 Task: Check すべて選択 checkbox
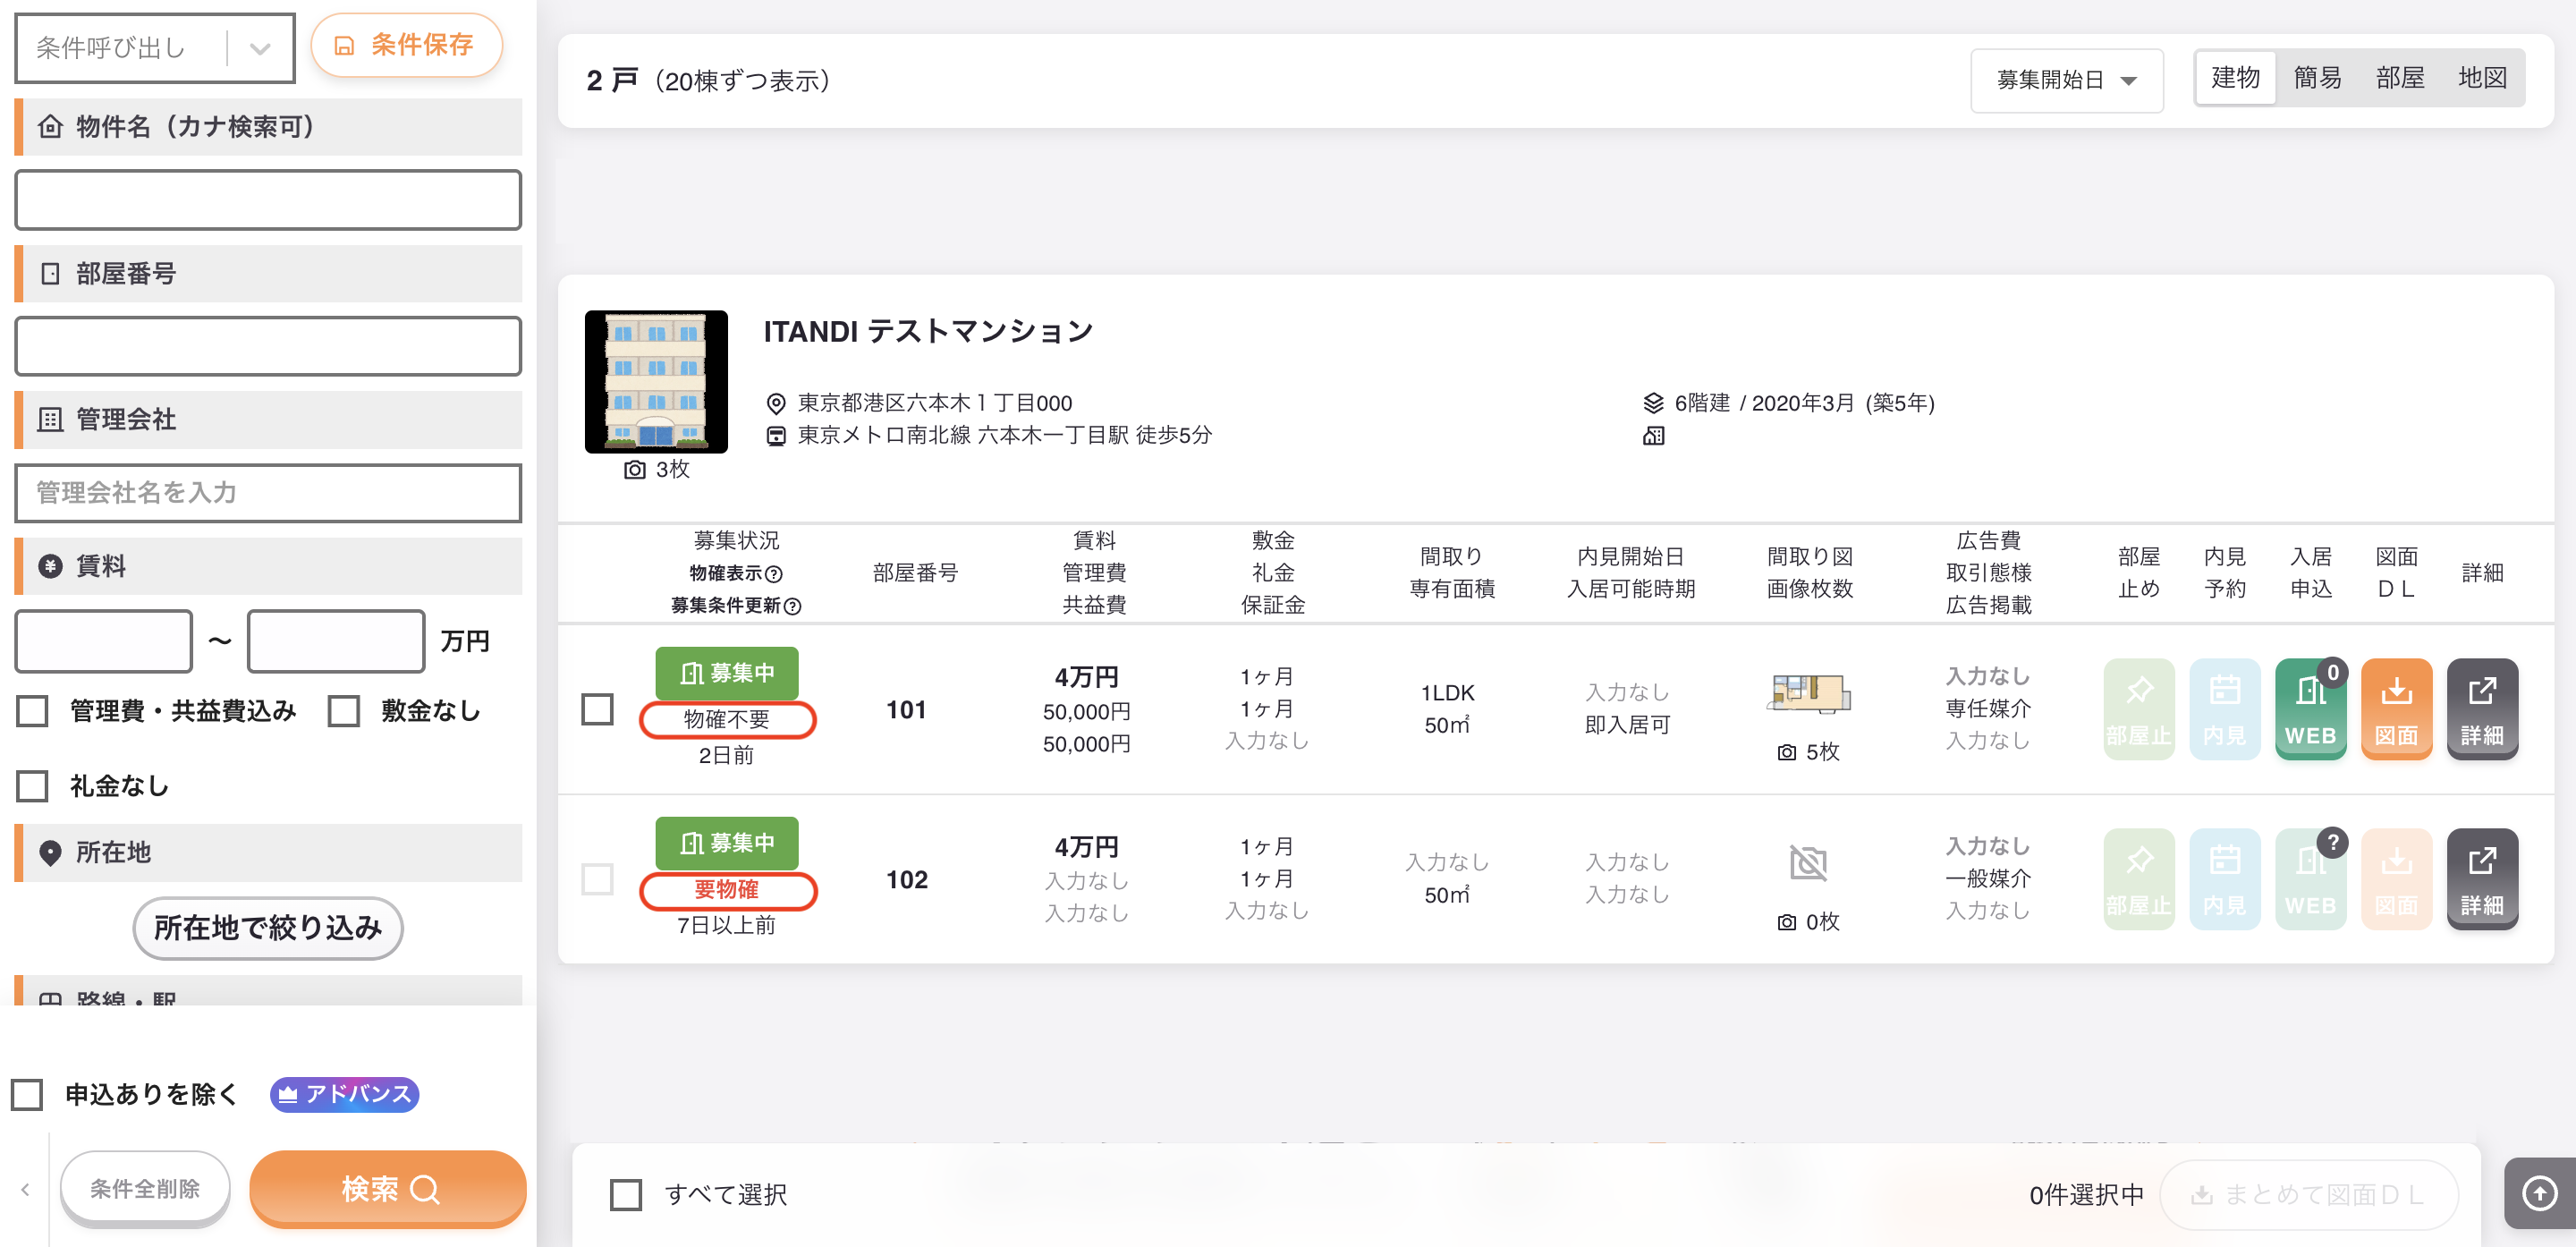[x=626, y=1194]
